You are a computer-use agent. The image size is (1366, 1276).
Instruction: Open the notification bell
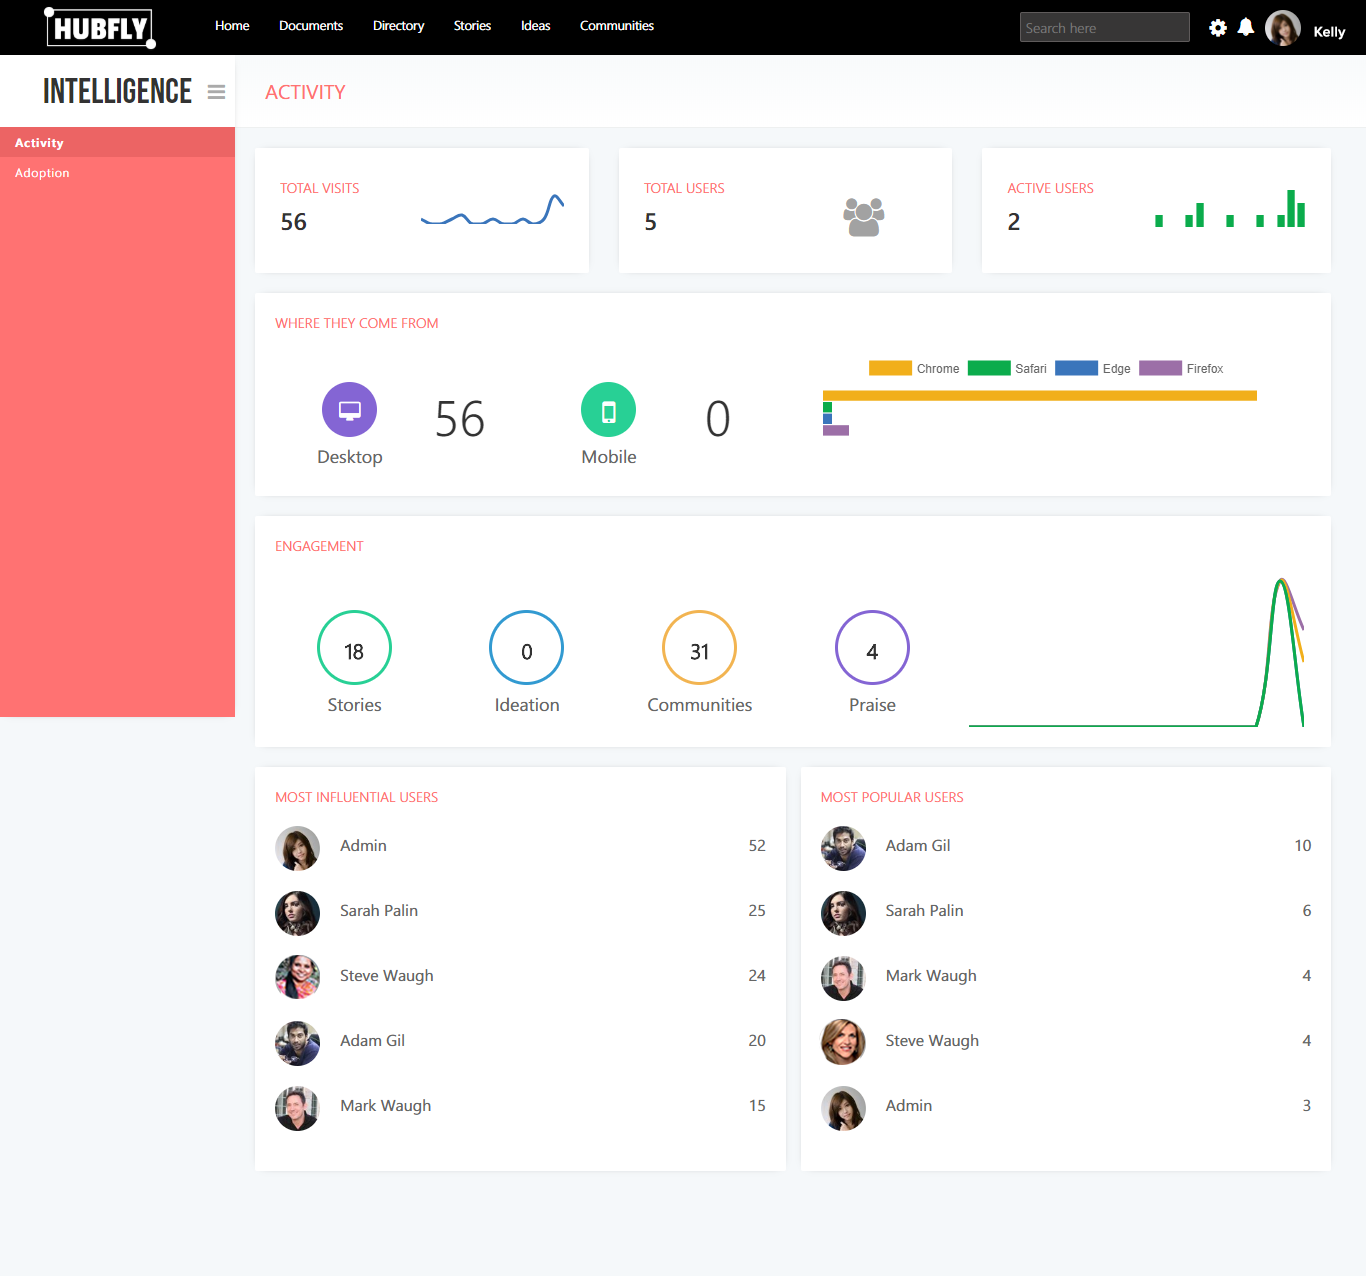click(1245, 28)
